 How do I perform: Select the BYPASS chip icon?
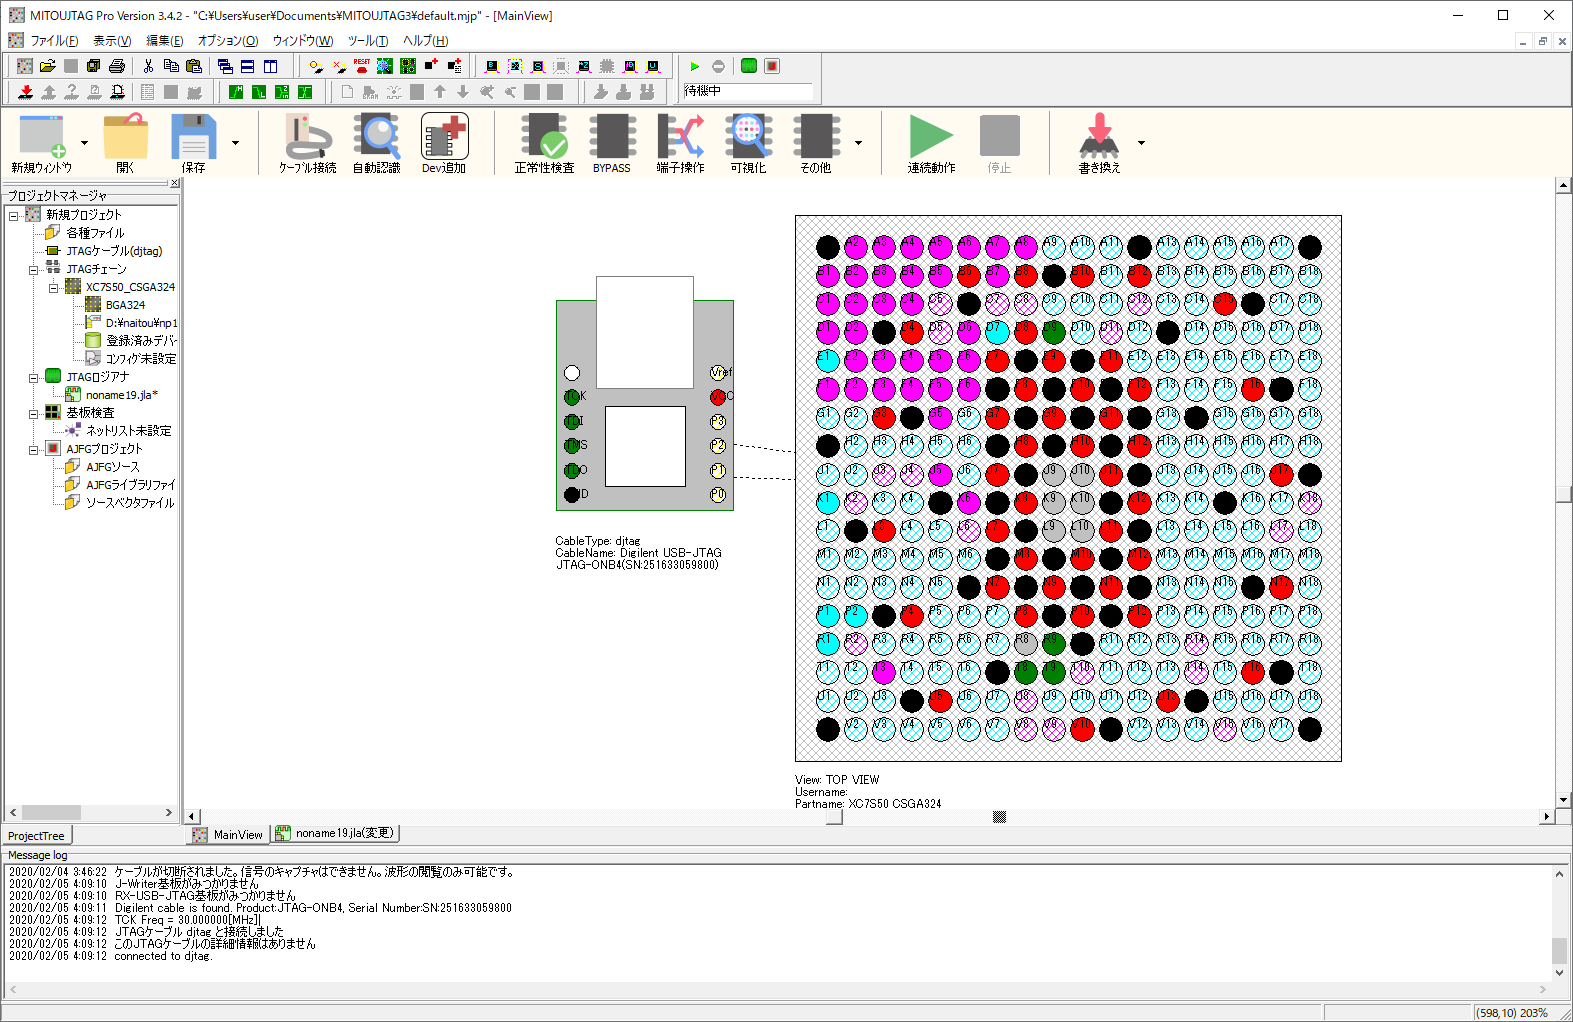point(612,142)
